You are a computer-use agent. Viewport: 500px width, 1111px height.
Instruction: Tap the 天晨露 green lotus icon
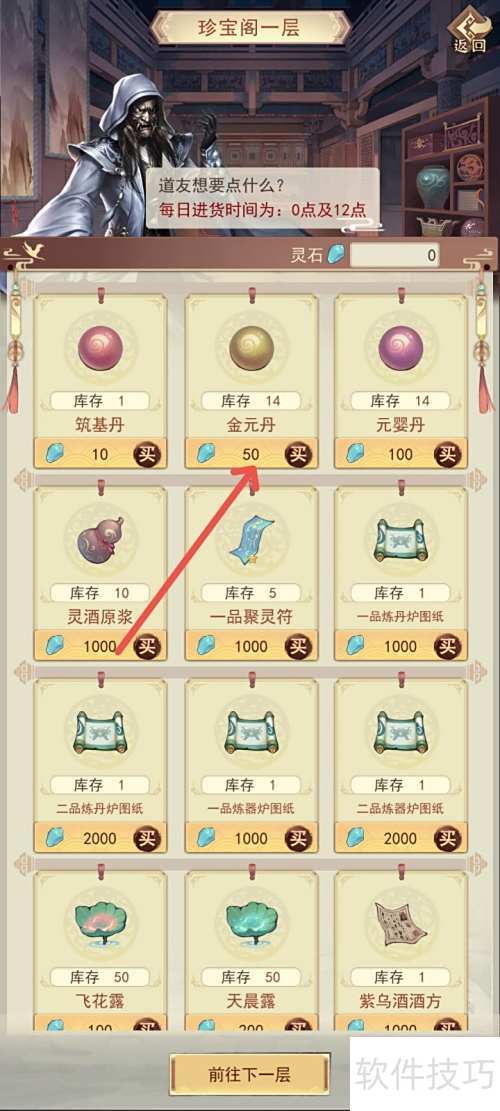251,925
